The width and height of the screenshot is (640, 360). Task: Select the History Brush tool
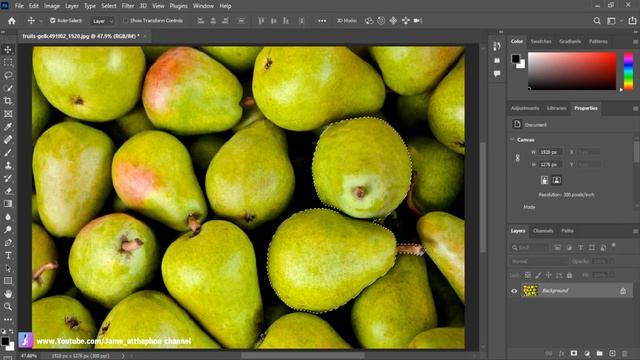8,178
